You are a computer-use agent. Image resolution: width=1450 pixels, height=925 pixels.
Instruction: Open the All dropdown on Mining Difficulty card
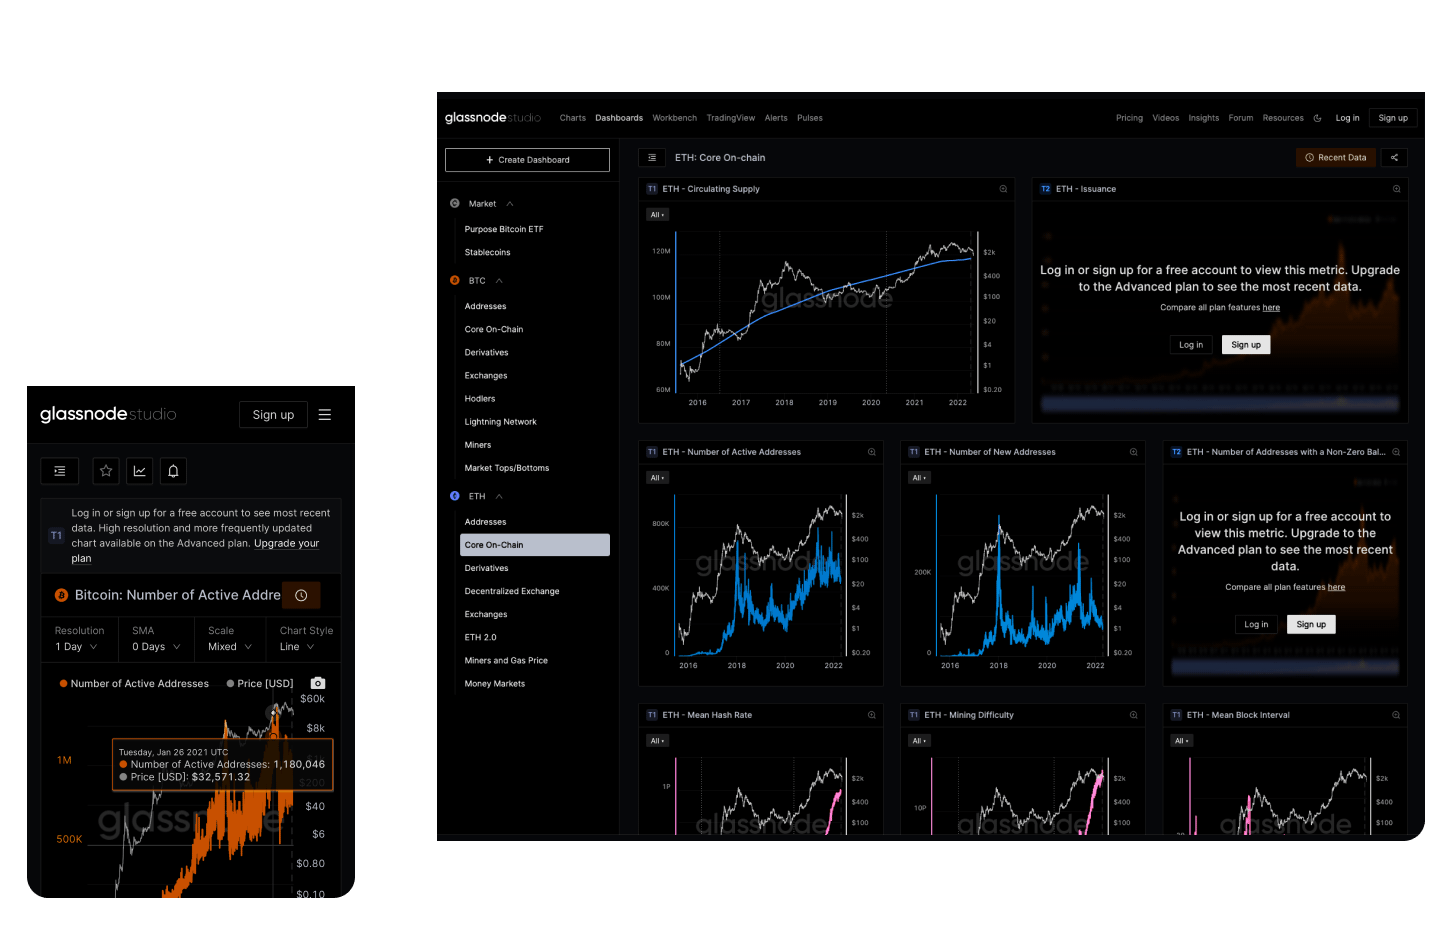tap(919, 741)
